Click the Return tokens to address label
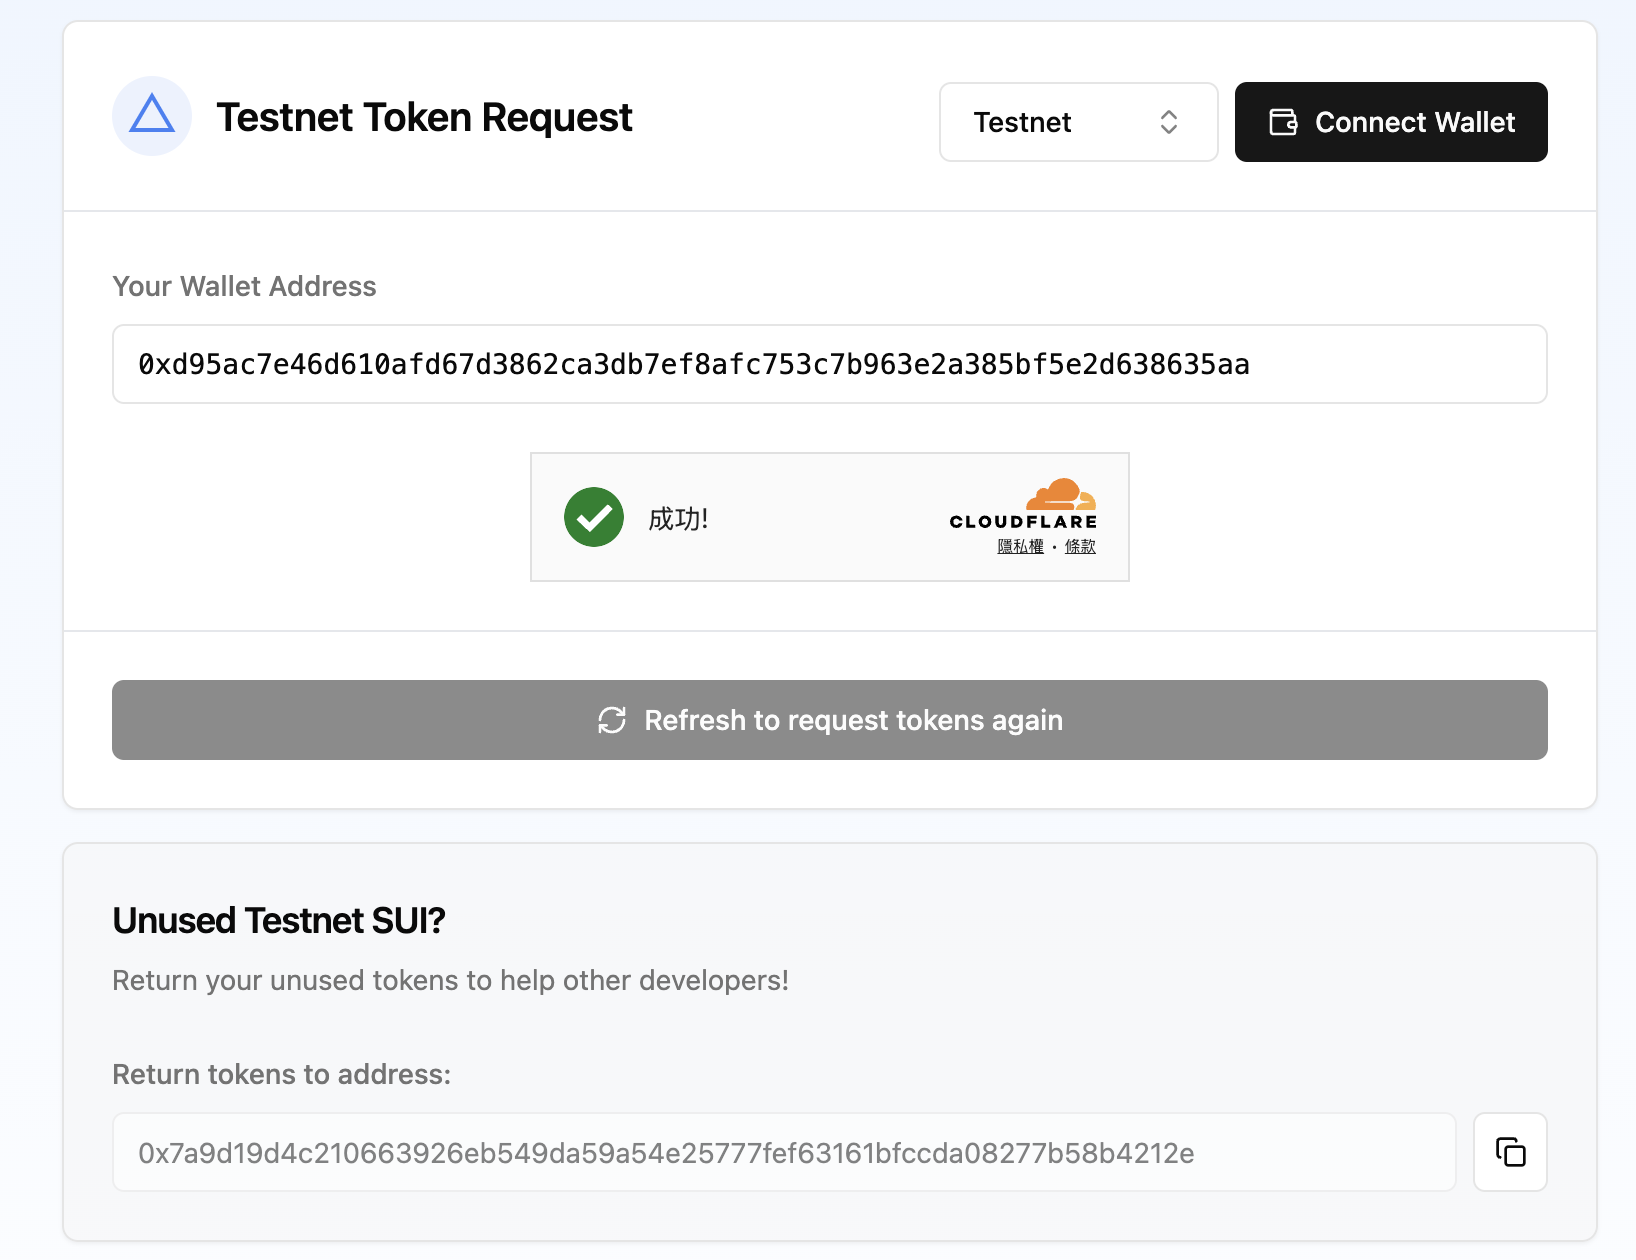 point(282,1074)
